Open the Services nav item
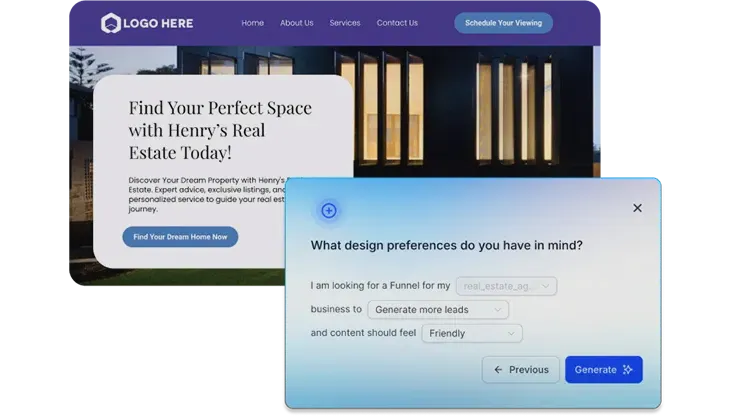 point(345,23)
